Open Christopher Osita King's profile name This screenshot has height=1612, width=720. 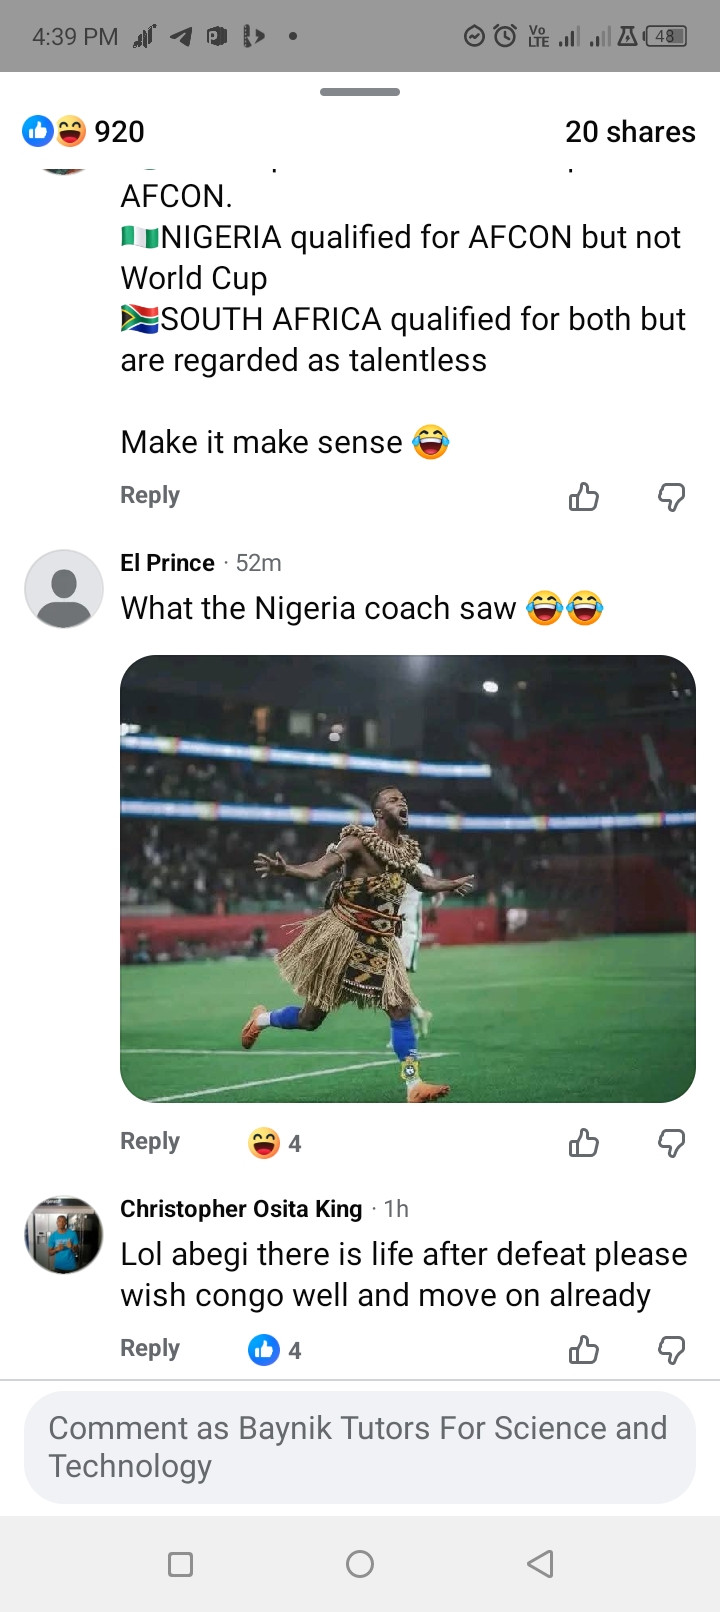tap(241, 1209)
